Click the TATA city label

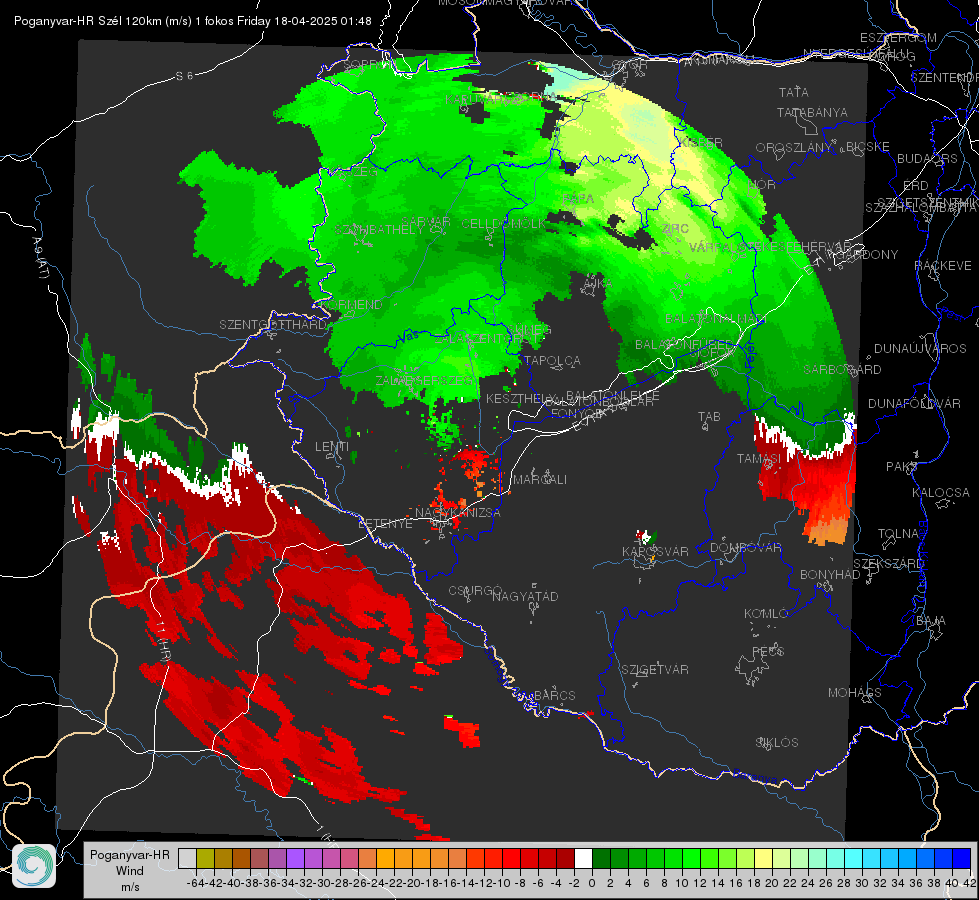click(x=794, y=92)
